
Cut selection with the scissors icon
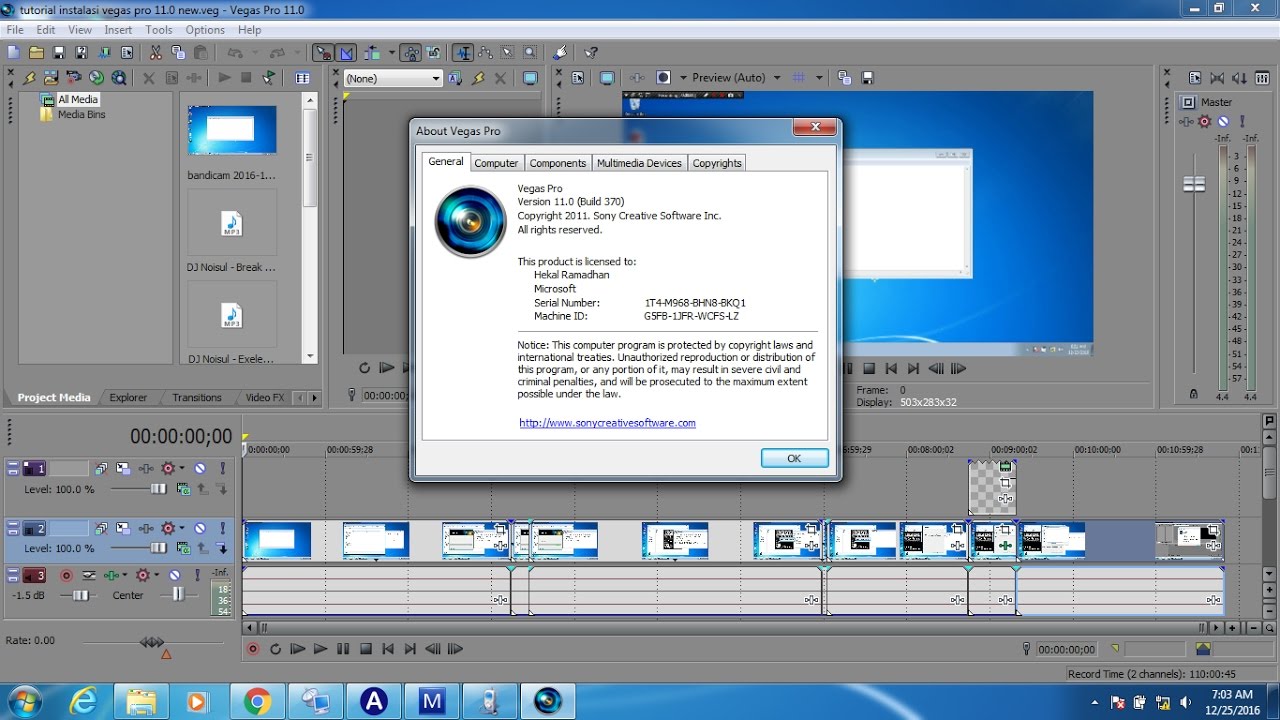pos(156,52)
